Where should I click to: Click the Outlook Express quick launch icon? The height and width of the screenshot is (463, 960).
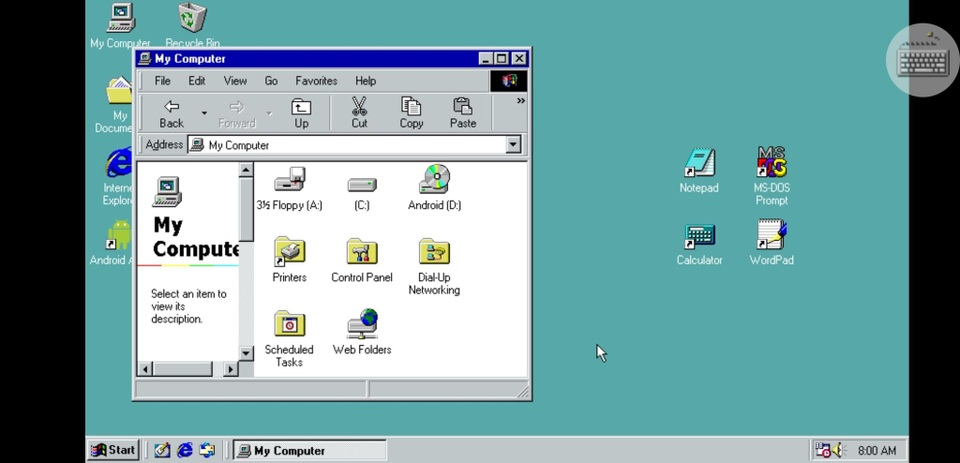click(208, 450)
